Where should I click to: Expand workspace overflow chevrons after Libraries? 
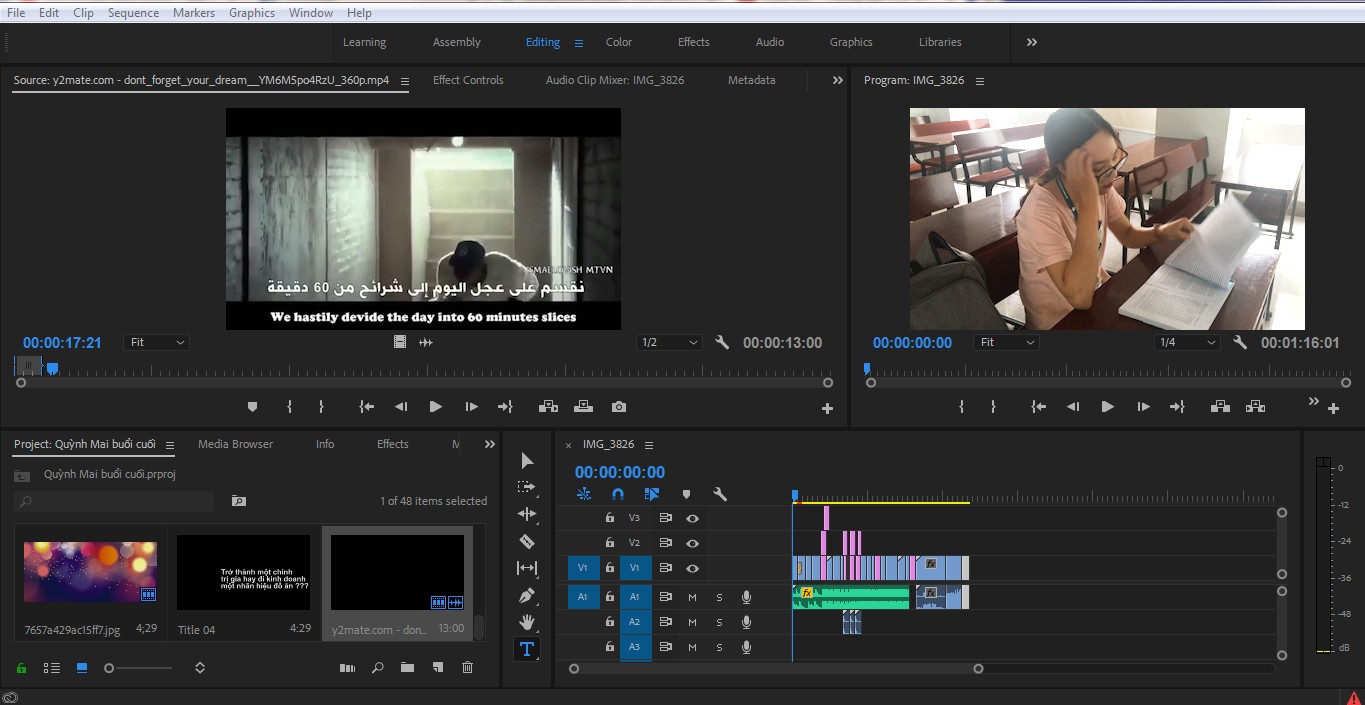pyautogui.click(x=1032, y=42)
